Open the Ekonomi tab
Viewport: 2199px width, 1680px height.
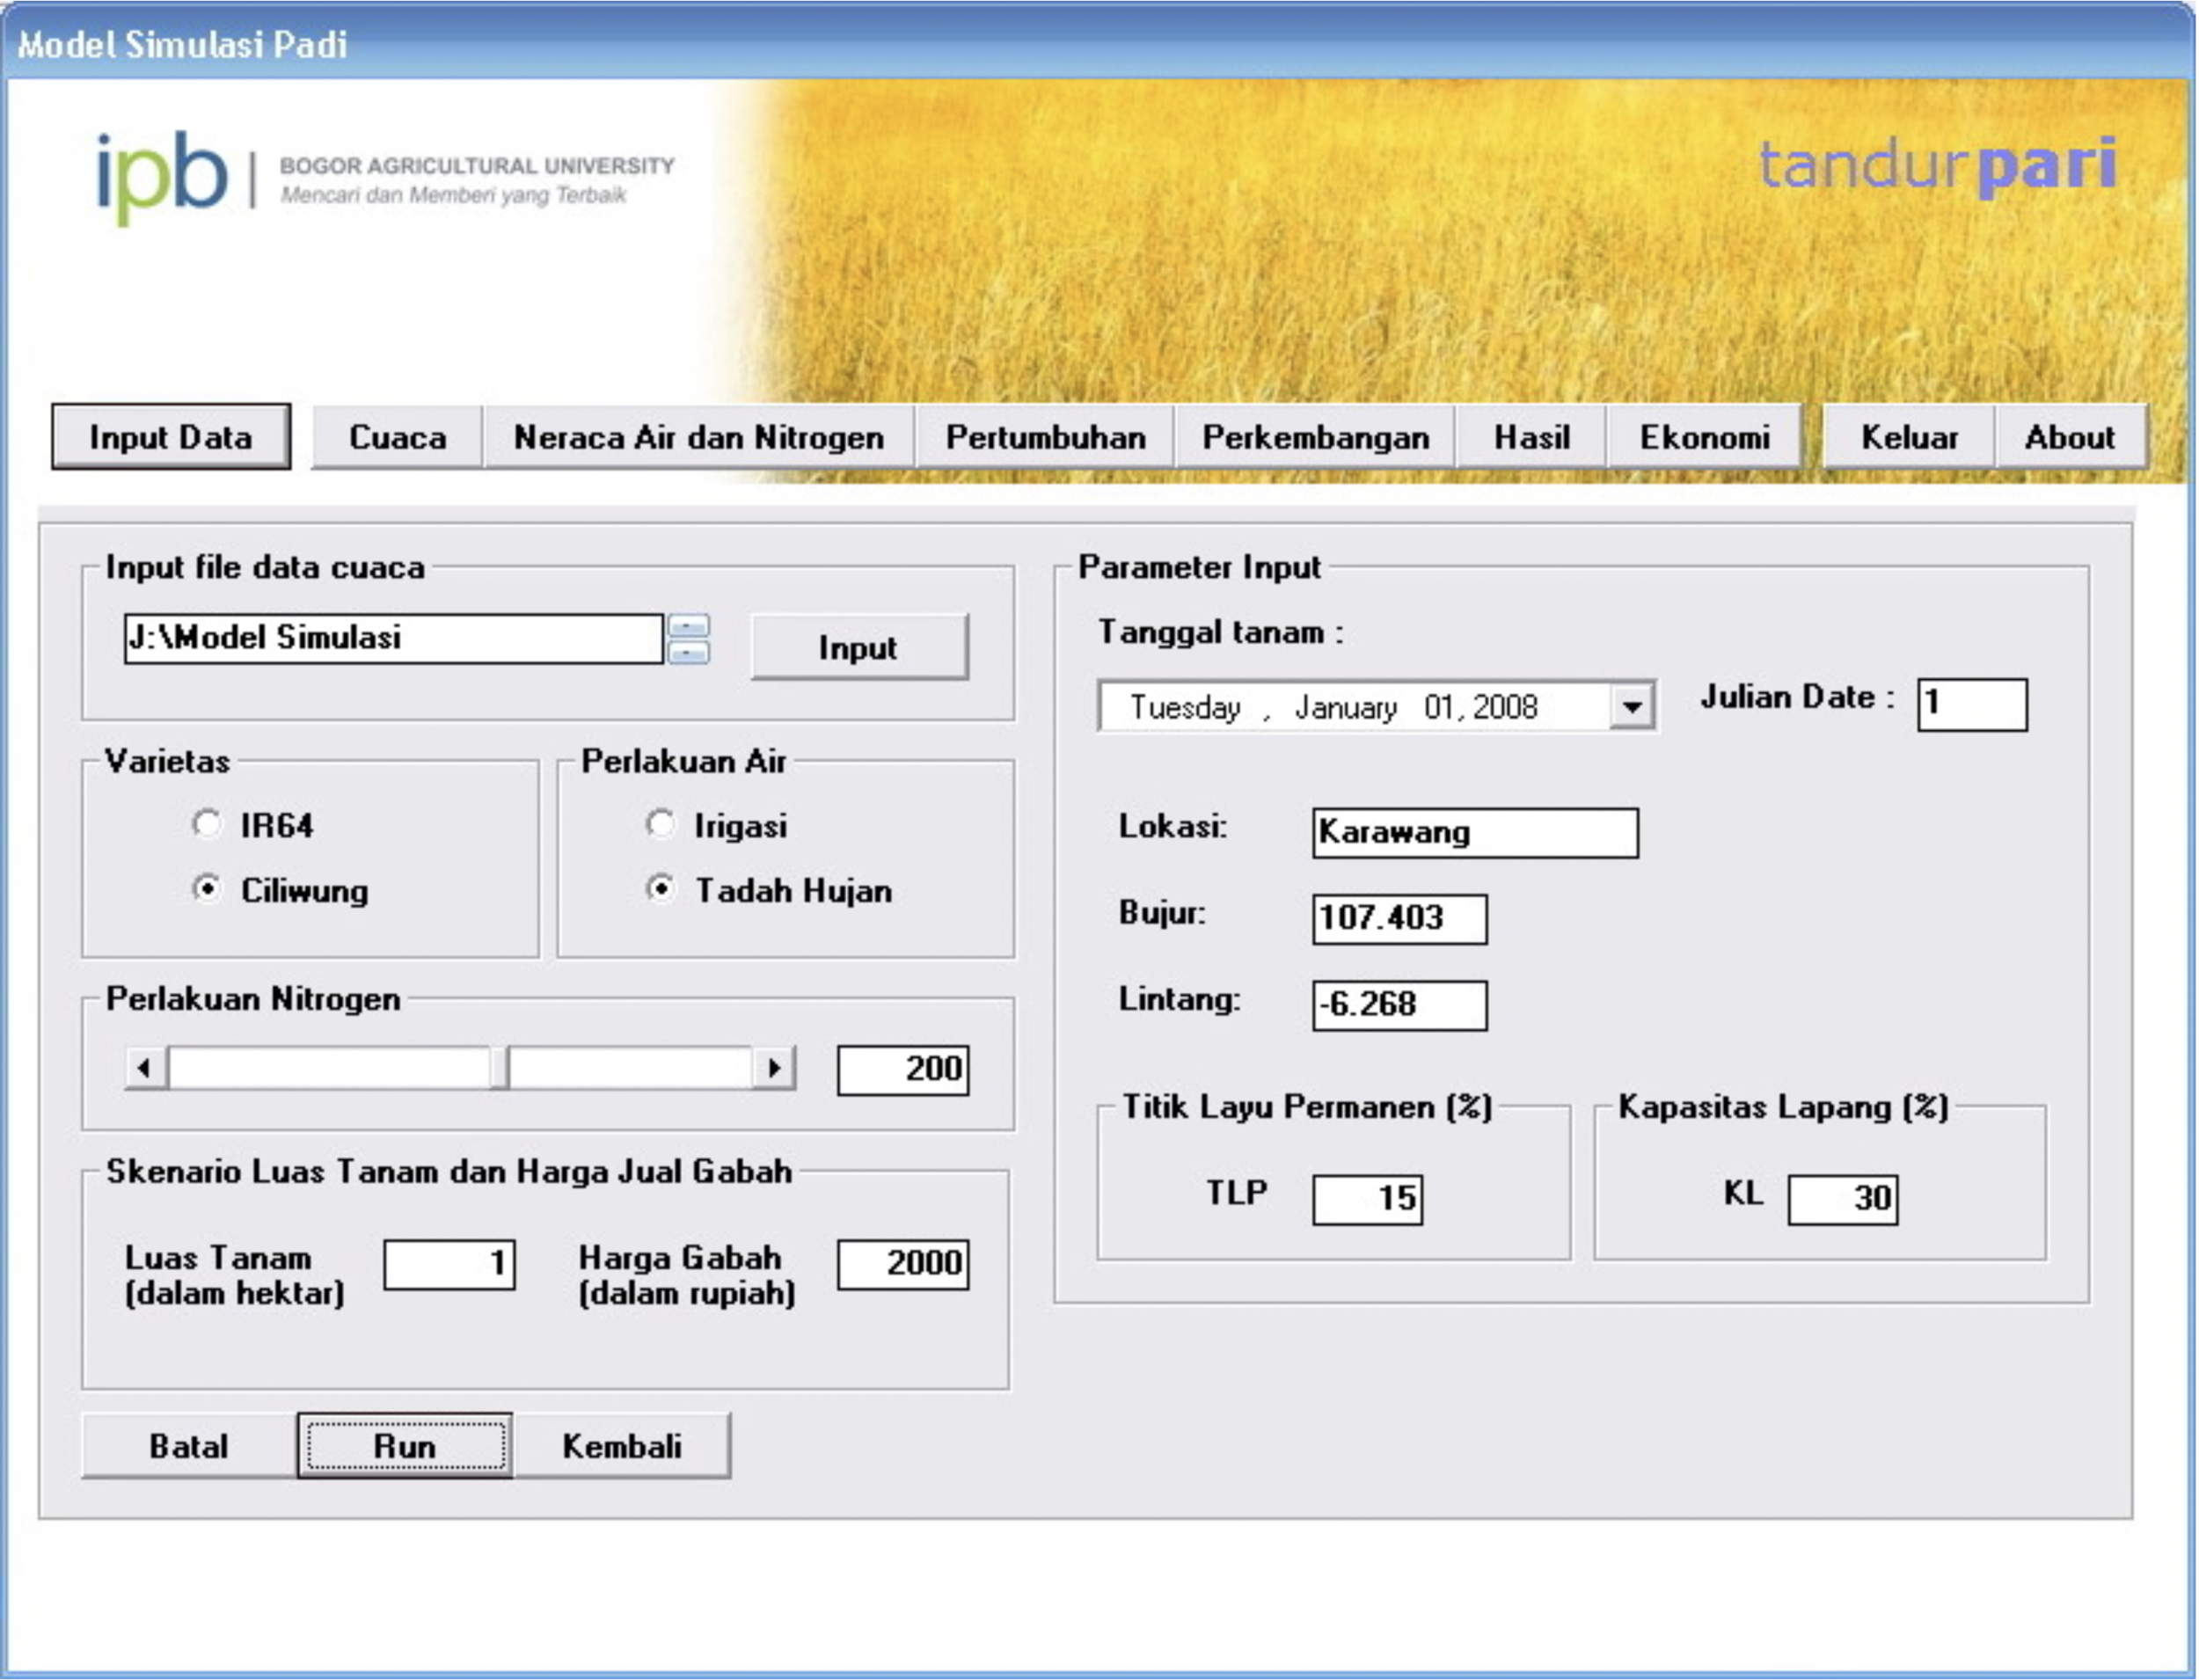1704,437
